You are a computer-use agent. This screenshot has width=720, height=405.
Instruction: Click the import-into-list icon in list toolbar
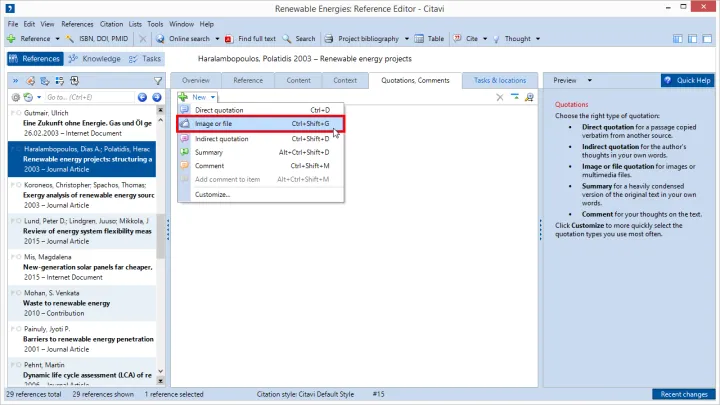point(74,81)
